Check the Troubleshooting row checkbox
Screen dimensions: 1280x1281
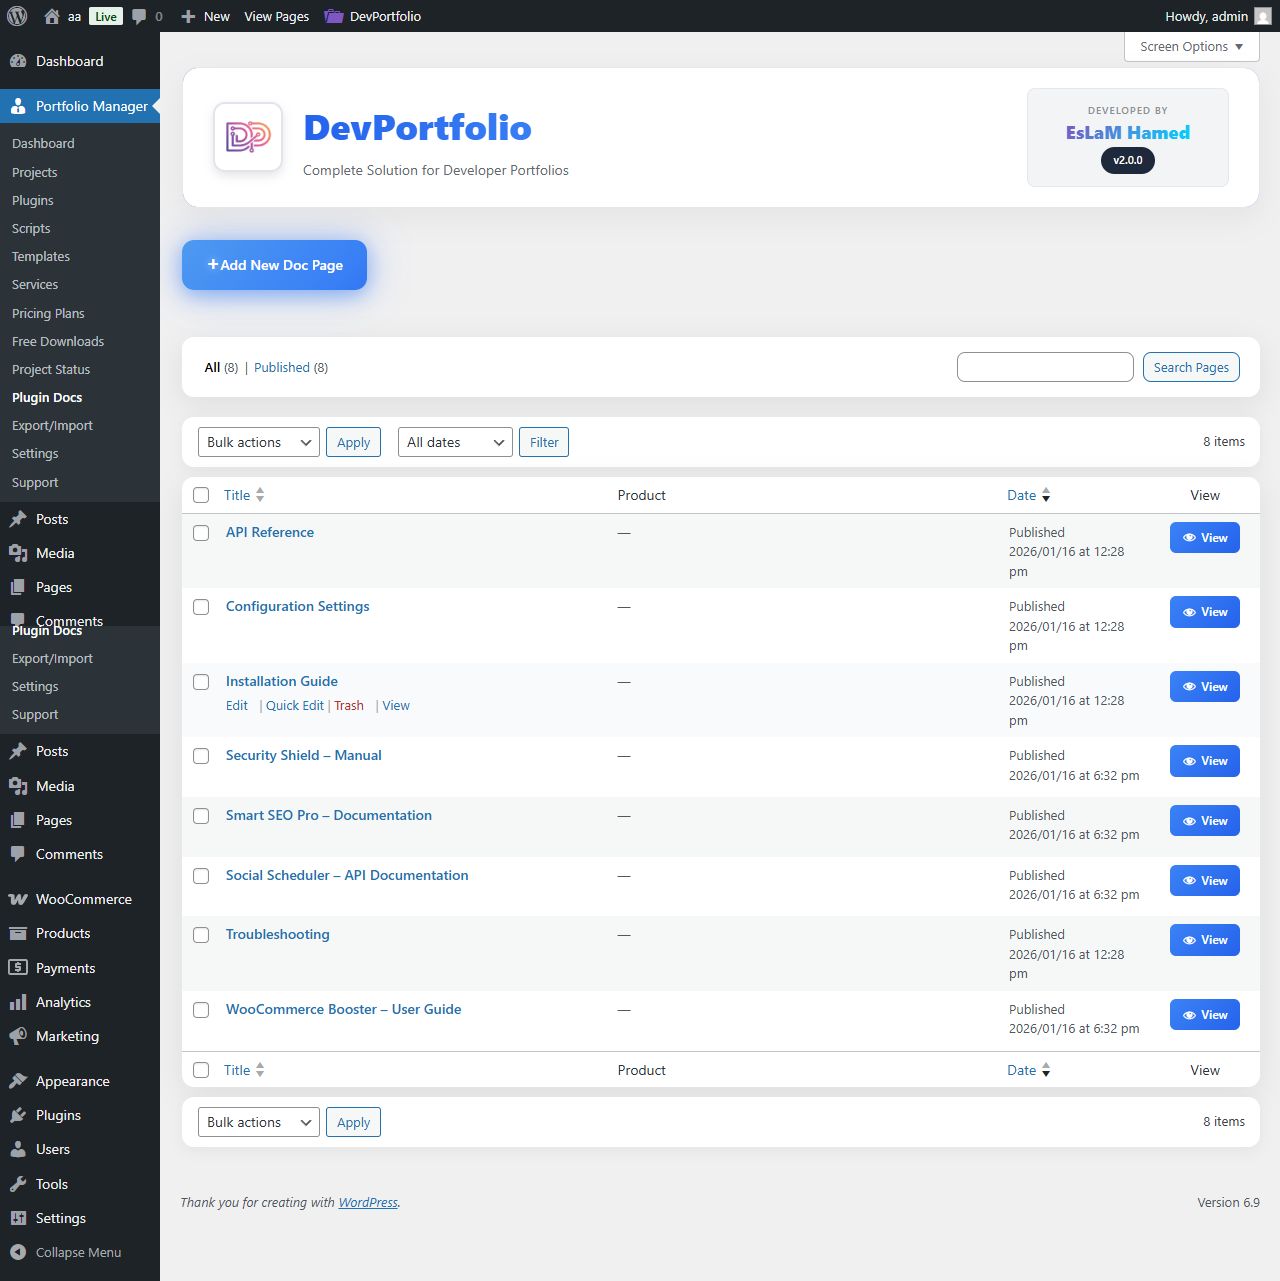tap(201, 935)
